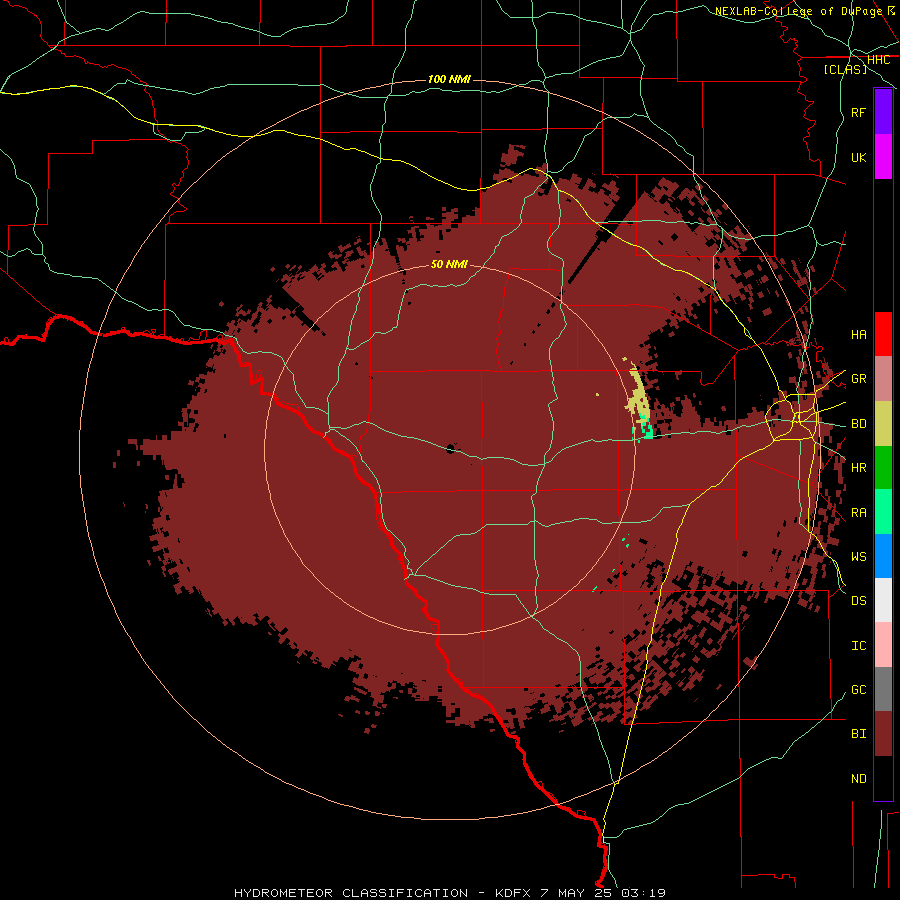Click the IC legend label
Viewport: 900px width, 900px height.
click(x=858, y=646)
